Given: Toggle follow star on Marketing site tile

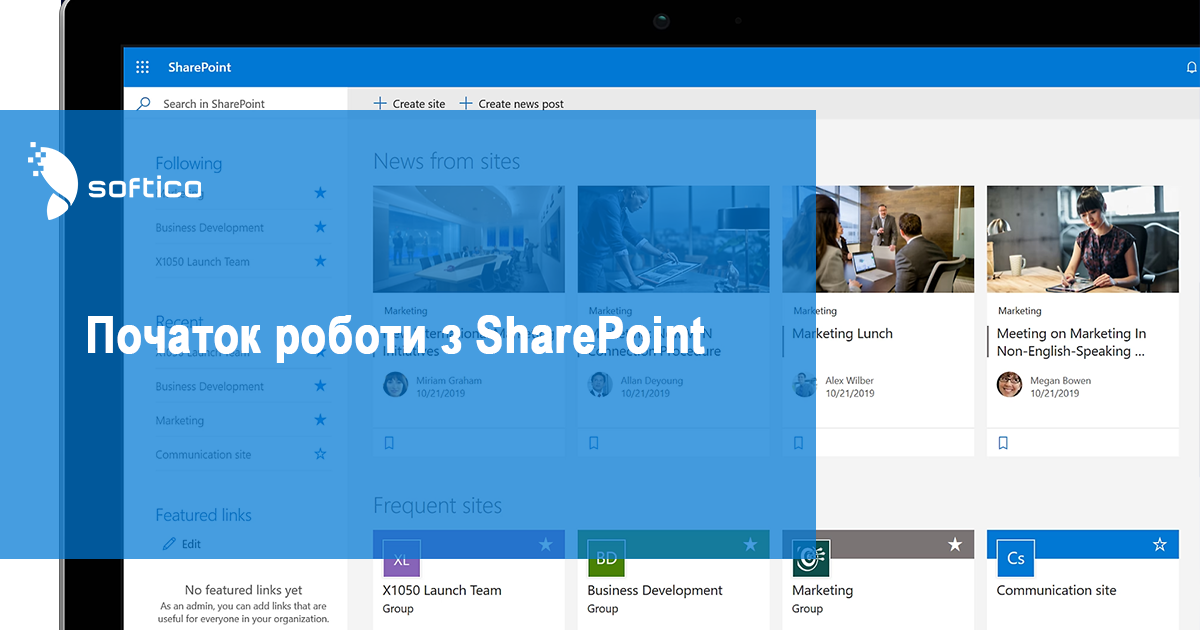Looking at the screenshot, I should pos(955,544).
